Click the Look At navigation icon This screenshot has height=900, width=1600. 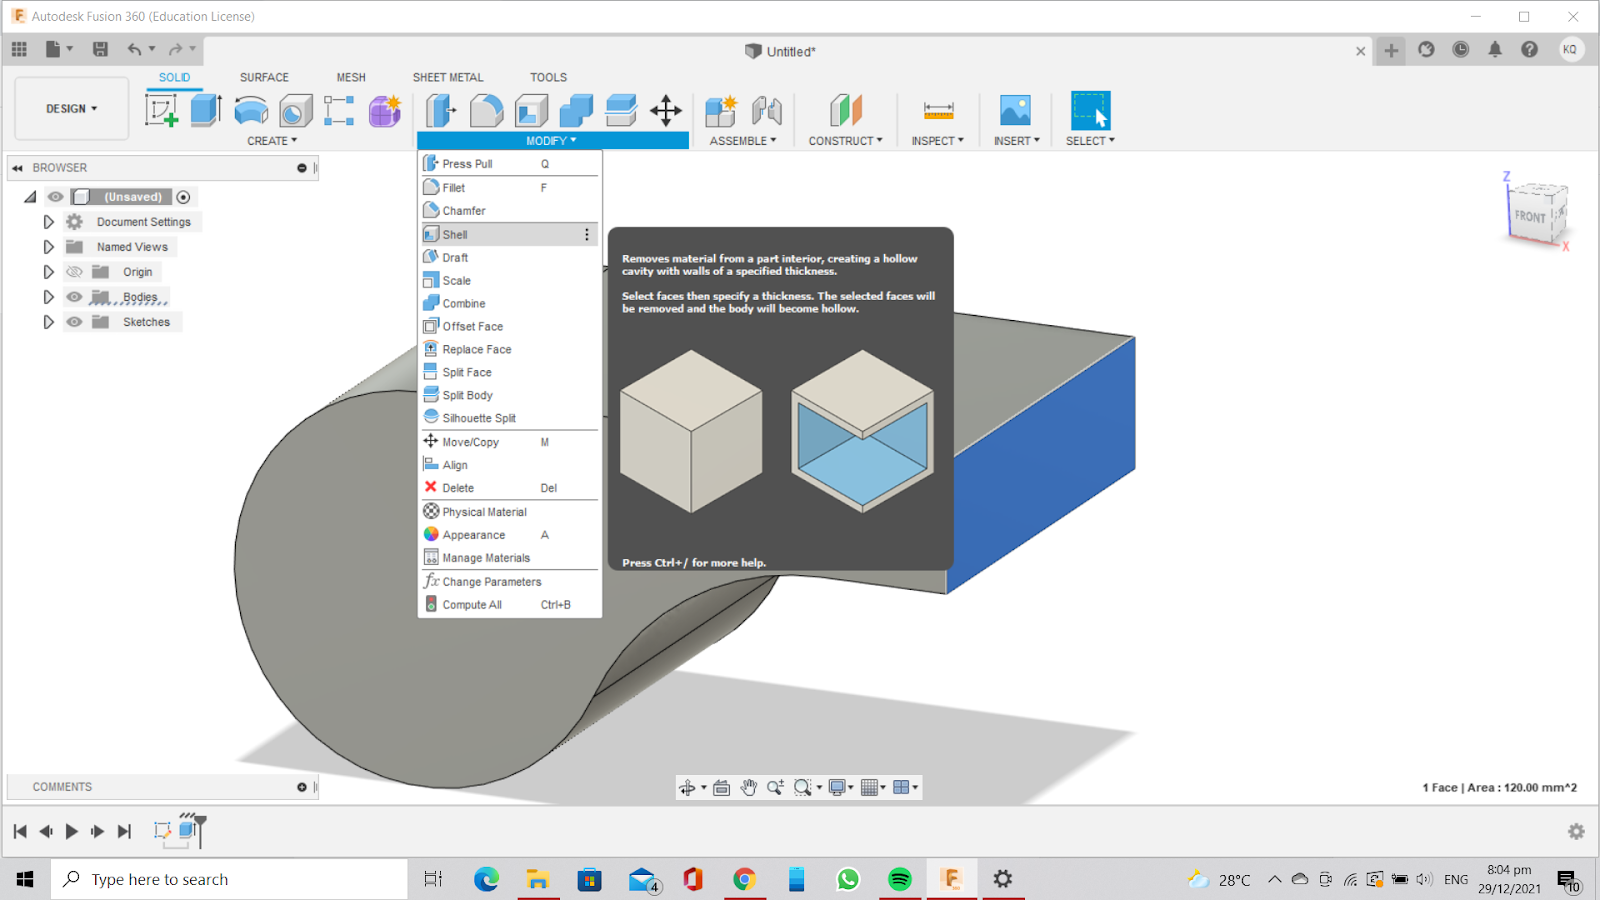(x=721, y=788)
